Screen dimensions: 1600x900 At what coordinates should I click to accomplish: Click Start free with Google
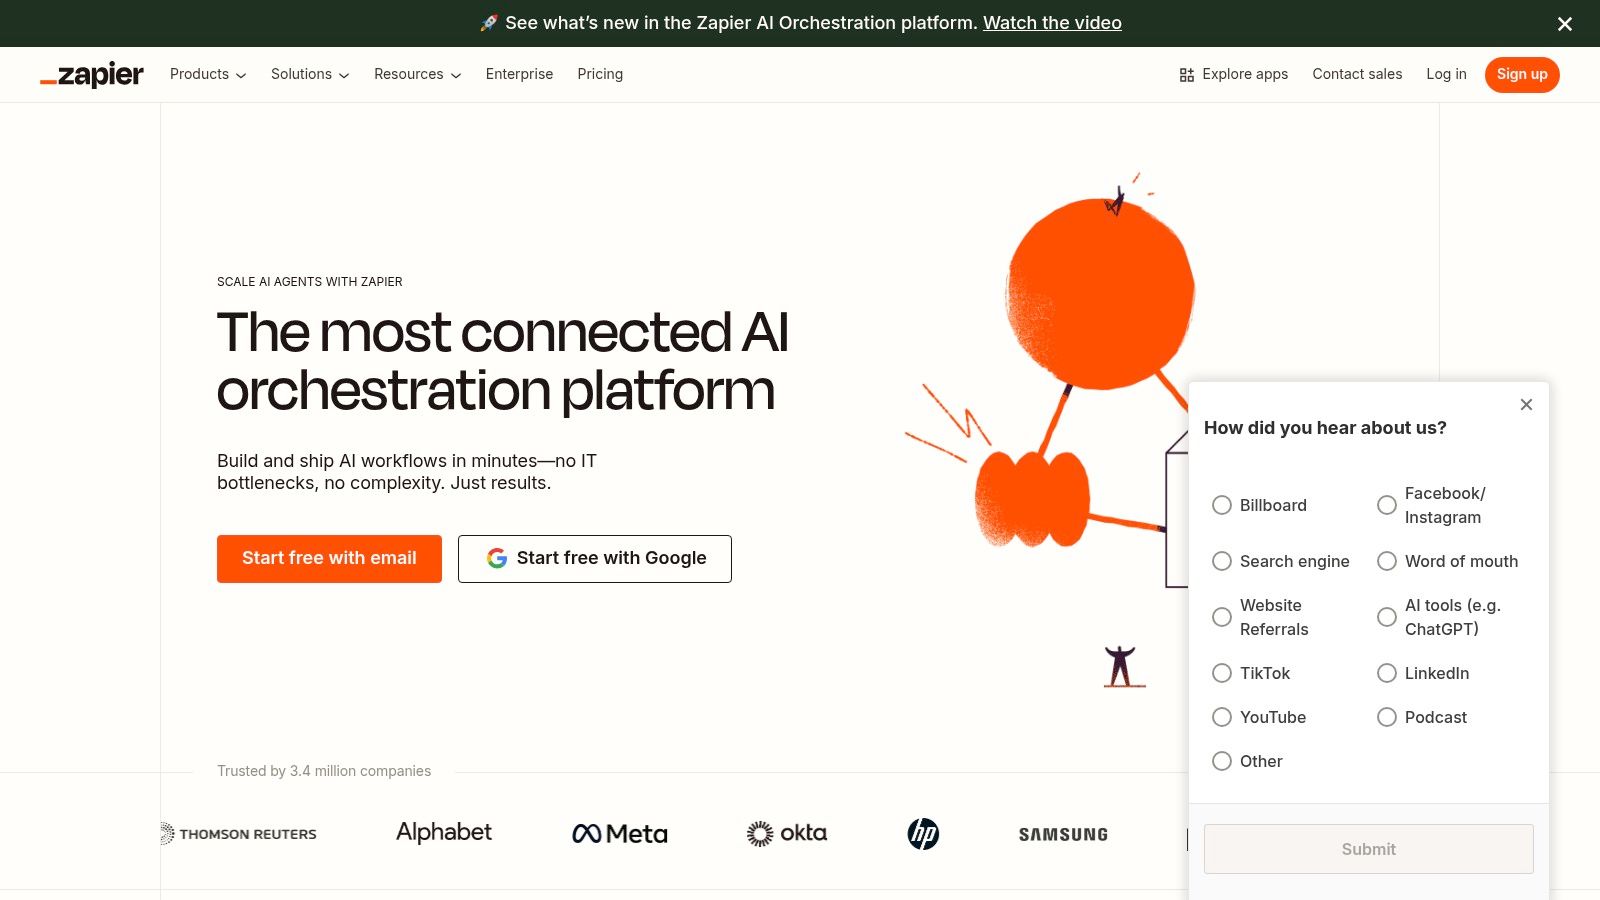point(595,558)
